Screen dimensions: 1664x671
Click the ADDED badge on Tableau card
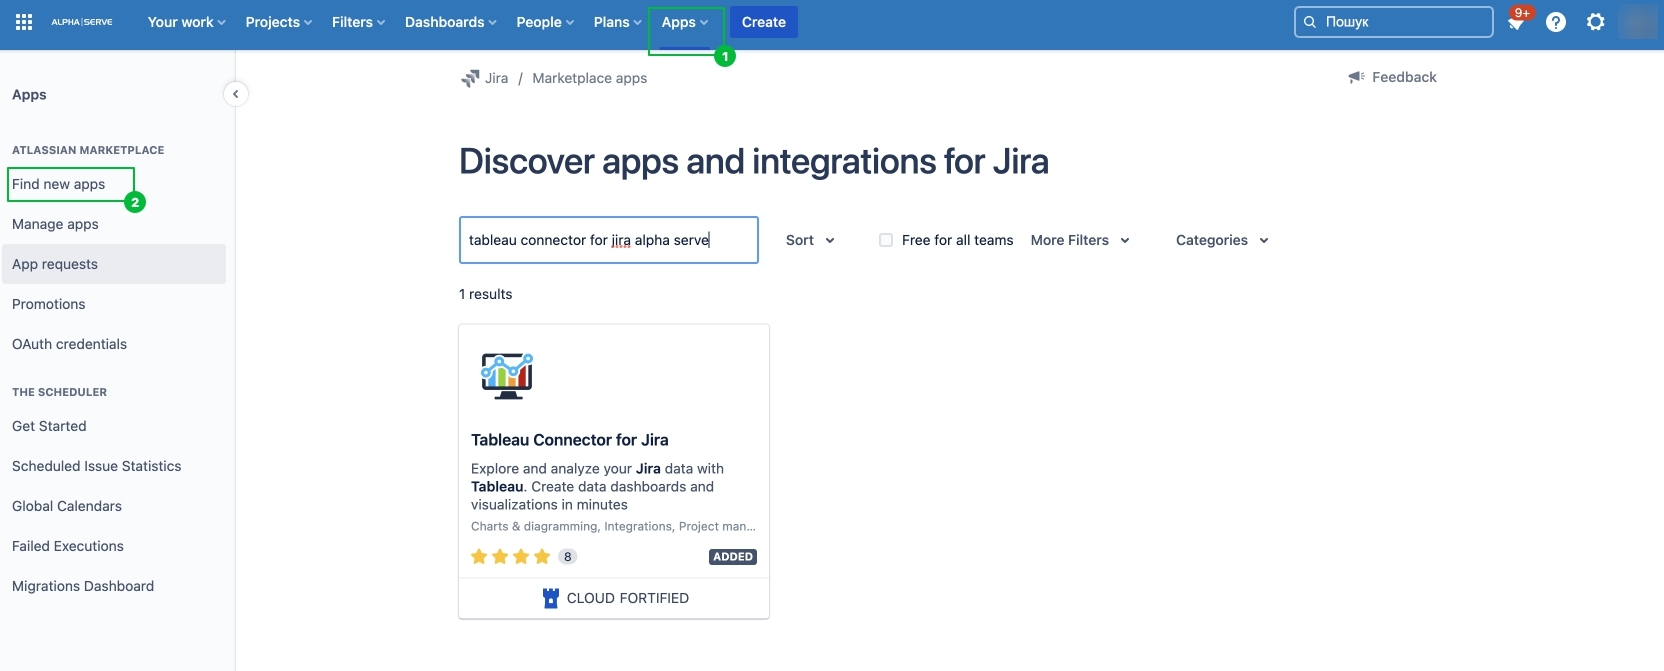pyautogui.click(x=733, y=557)
